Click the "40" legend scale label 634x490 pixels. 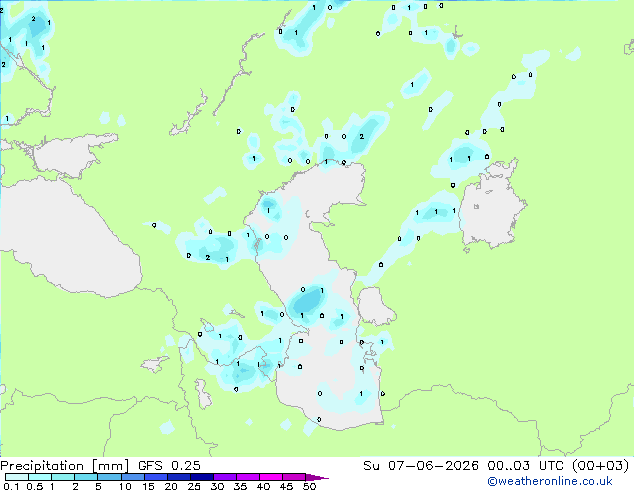tap(263, 486)
